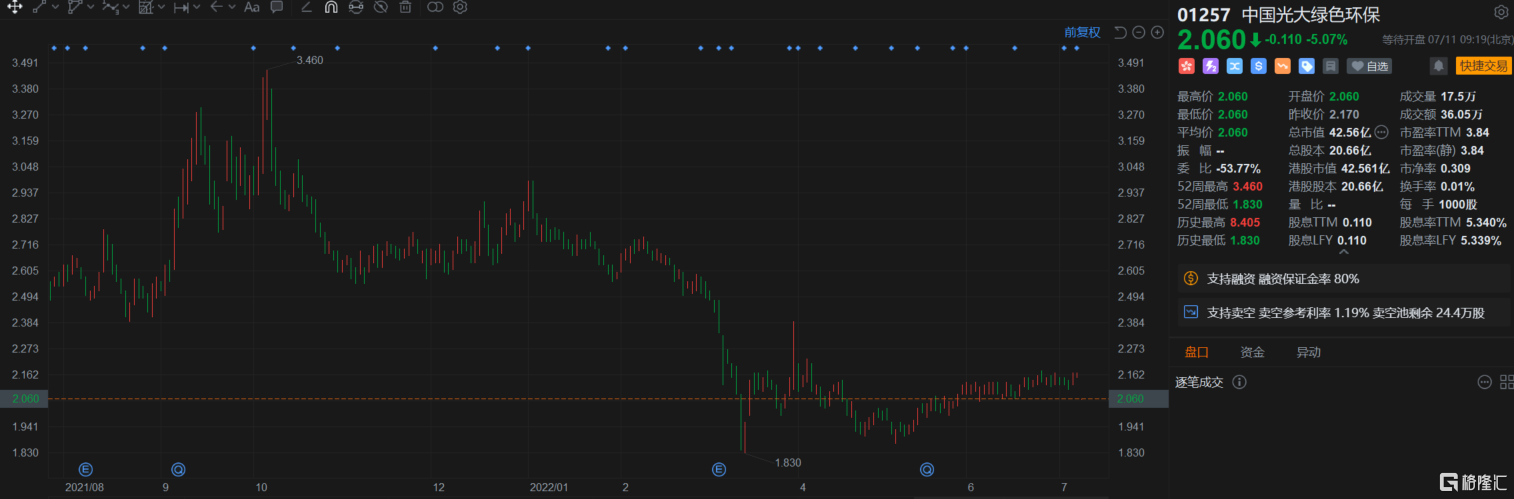
Task: Expand the interval ruler tool dropdown
Action: [x=197, y=7]
